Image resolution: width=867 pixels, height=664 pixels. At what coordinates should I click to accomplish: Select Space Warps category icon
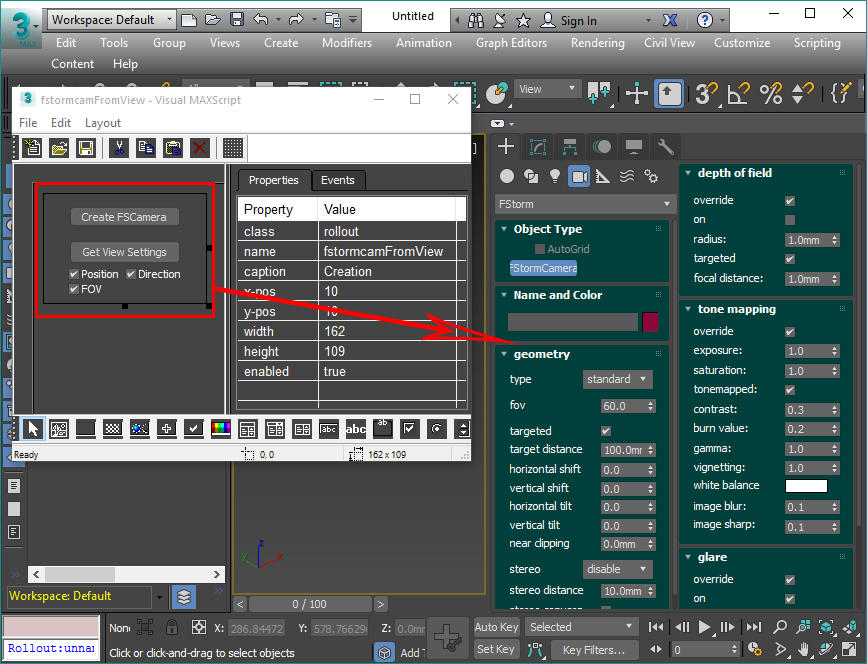coord(627,176)
